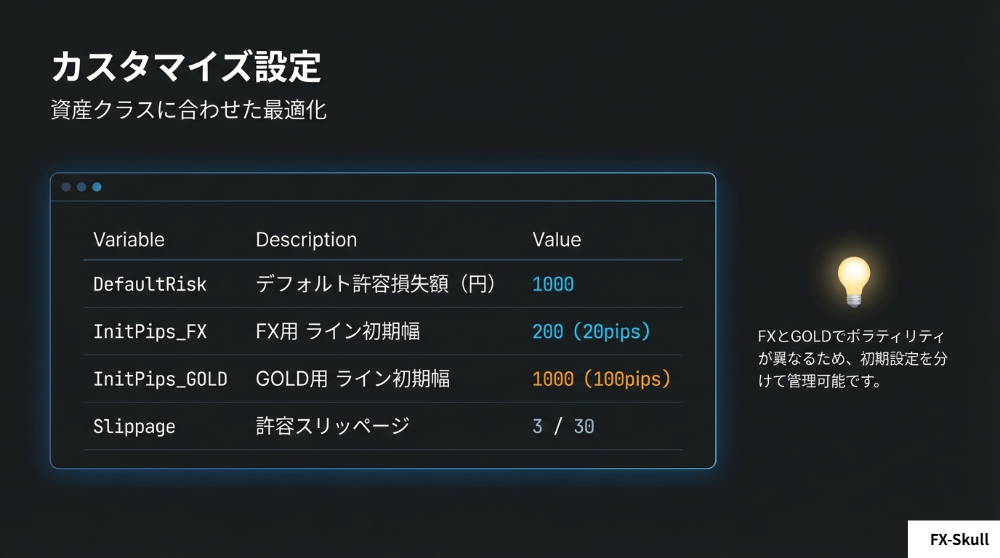1000x558 pixels.
Task: Click the tip text about FXとGOLD
Action: 852,359
